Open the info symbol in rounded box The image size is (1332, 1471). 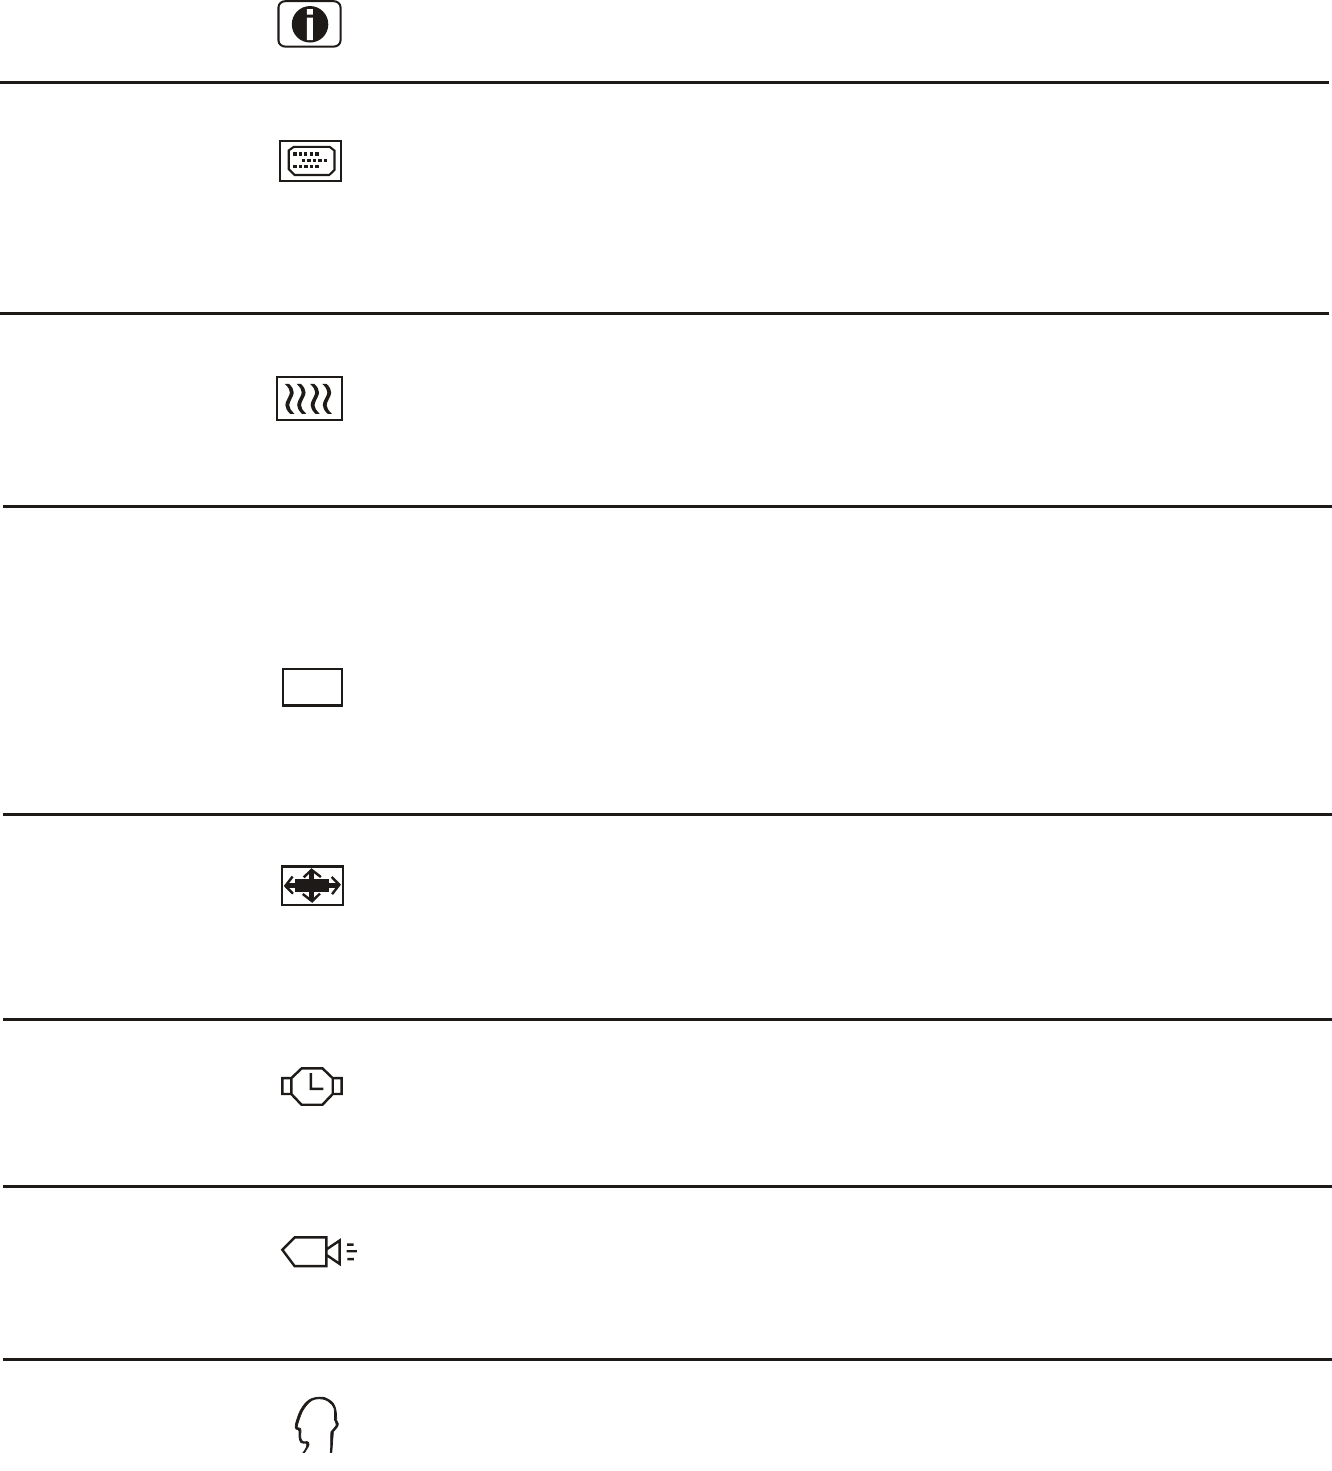click(x=310, y=25)
